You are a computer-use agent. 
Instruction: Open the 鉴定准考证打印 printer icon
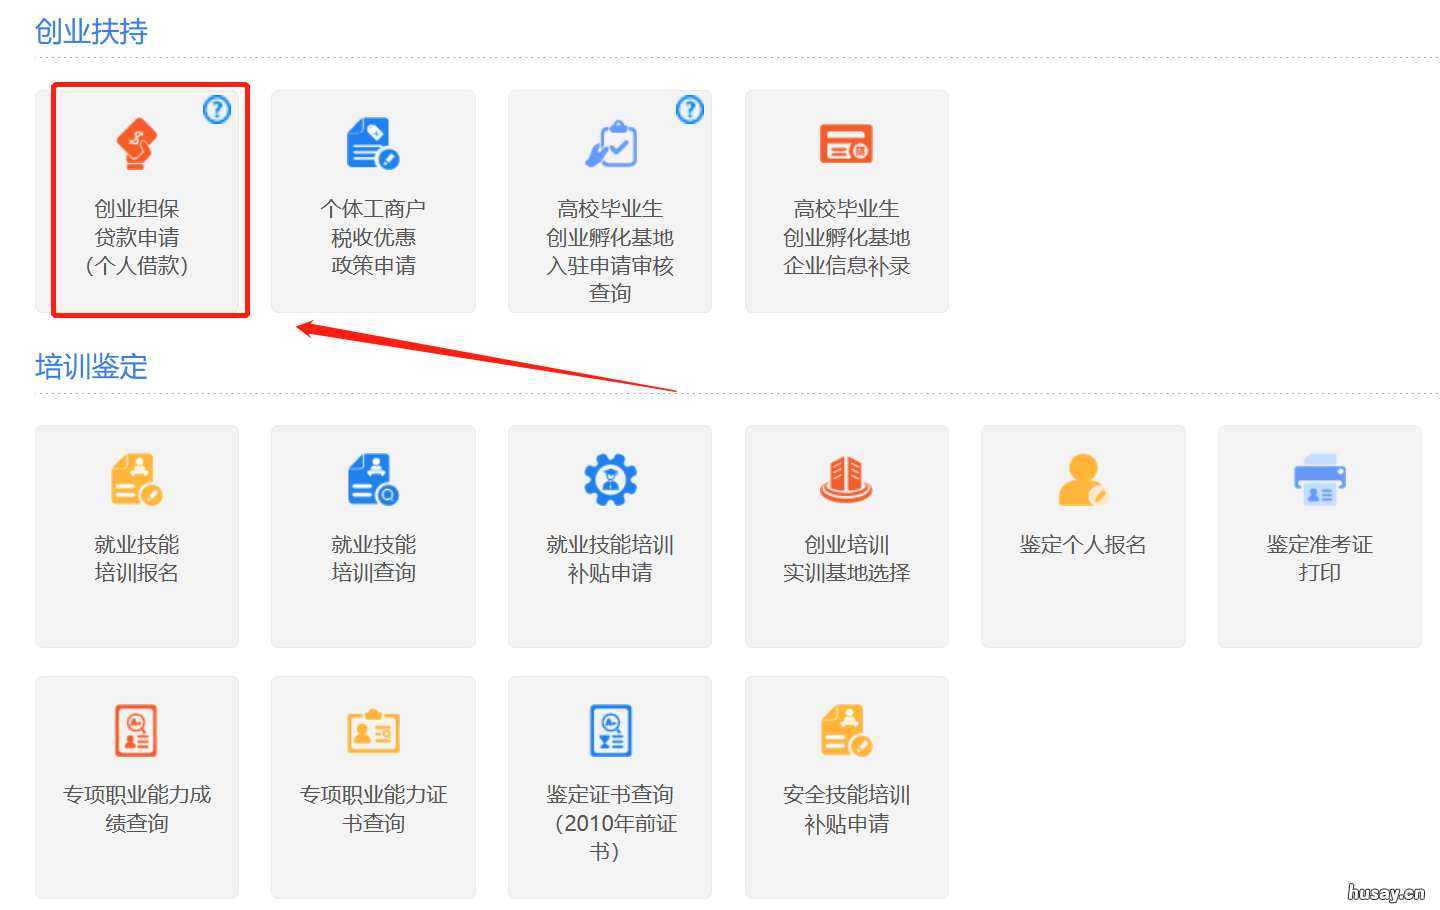coord(1319,480)
